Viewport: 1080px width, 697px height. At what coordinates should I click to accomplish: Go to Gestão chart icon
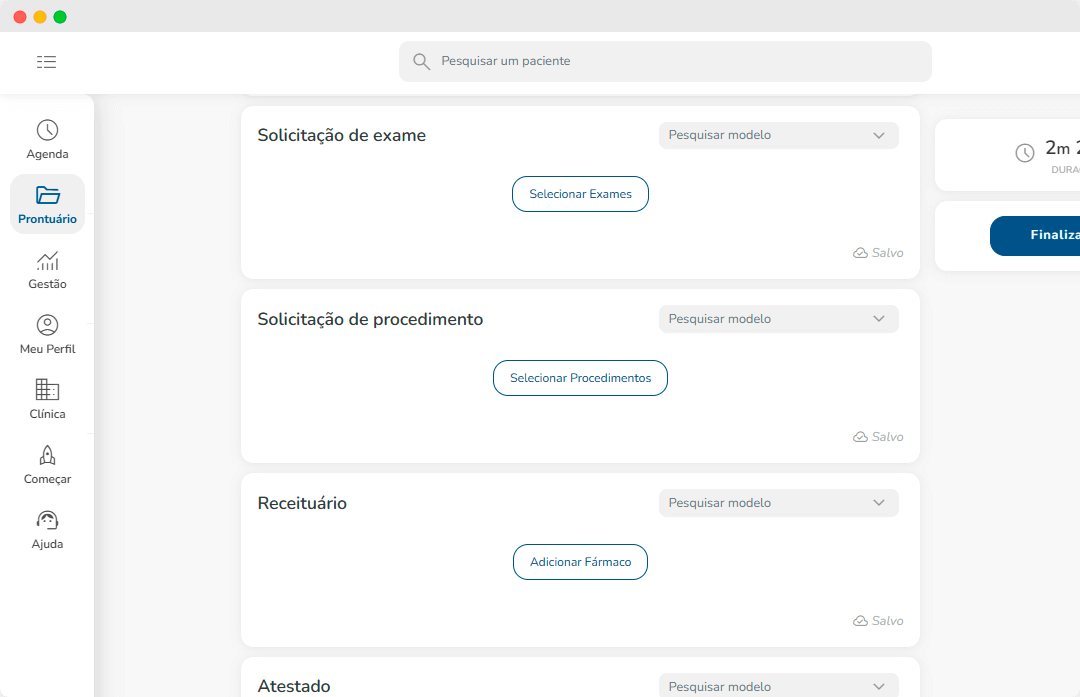47,261
